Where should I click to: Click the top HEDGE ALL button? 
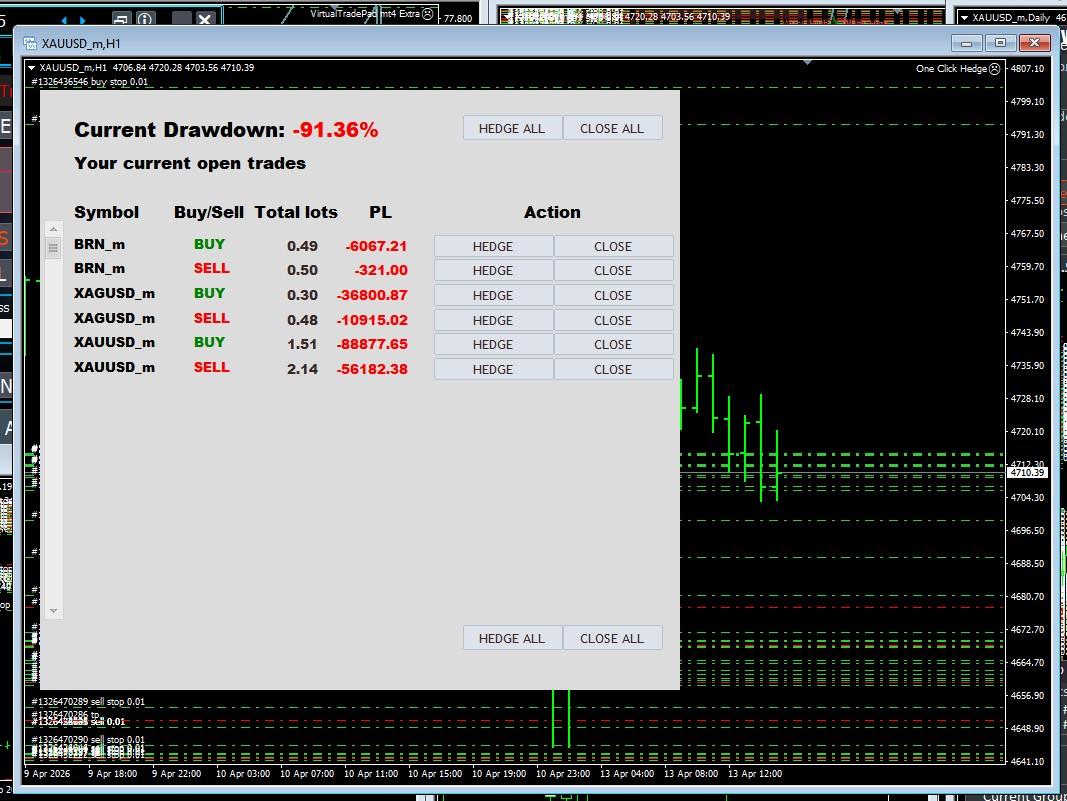(x=512, y=128)
